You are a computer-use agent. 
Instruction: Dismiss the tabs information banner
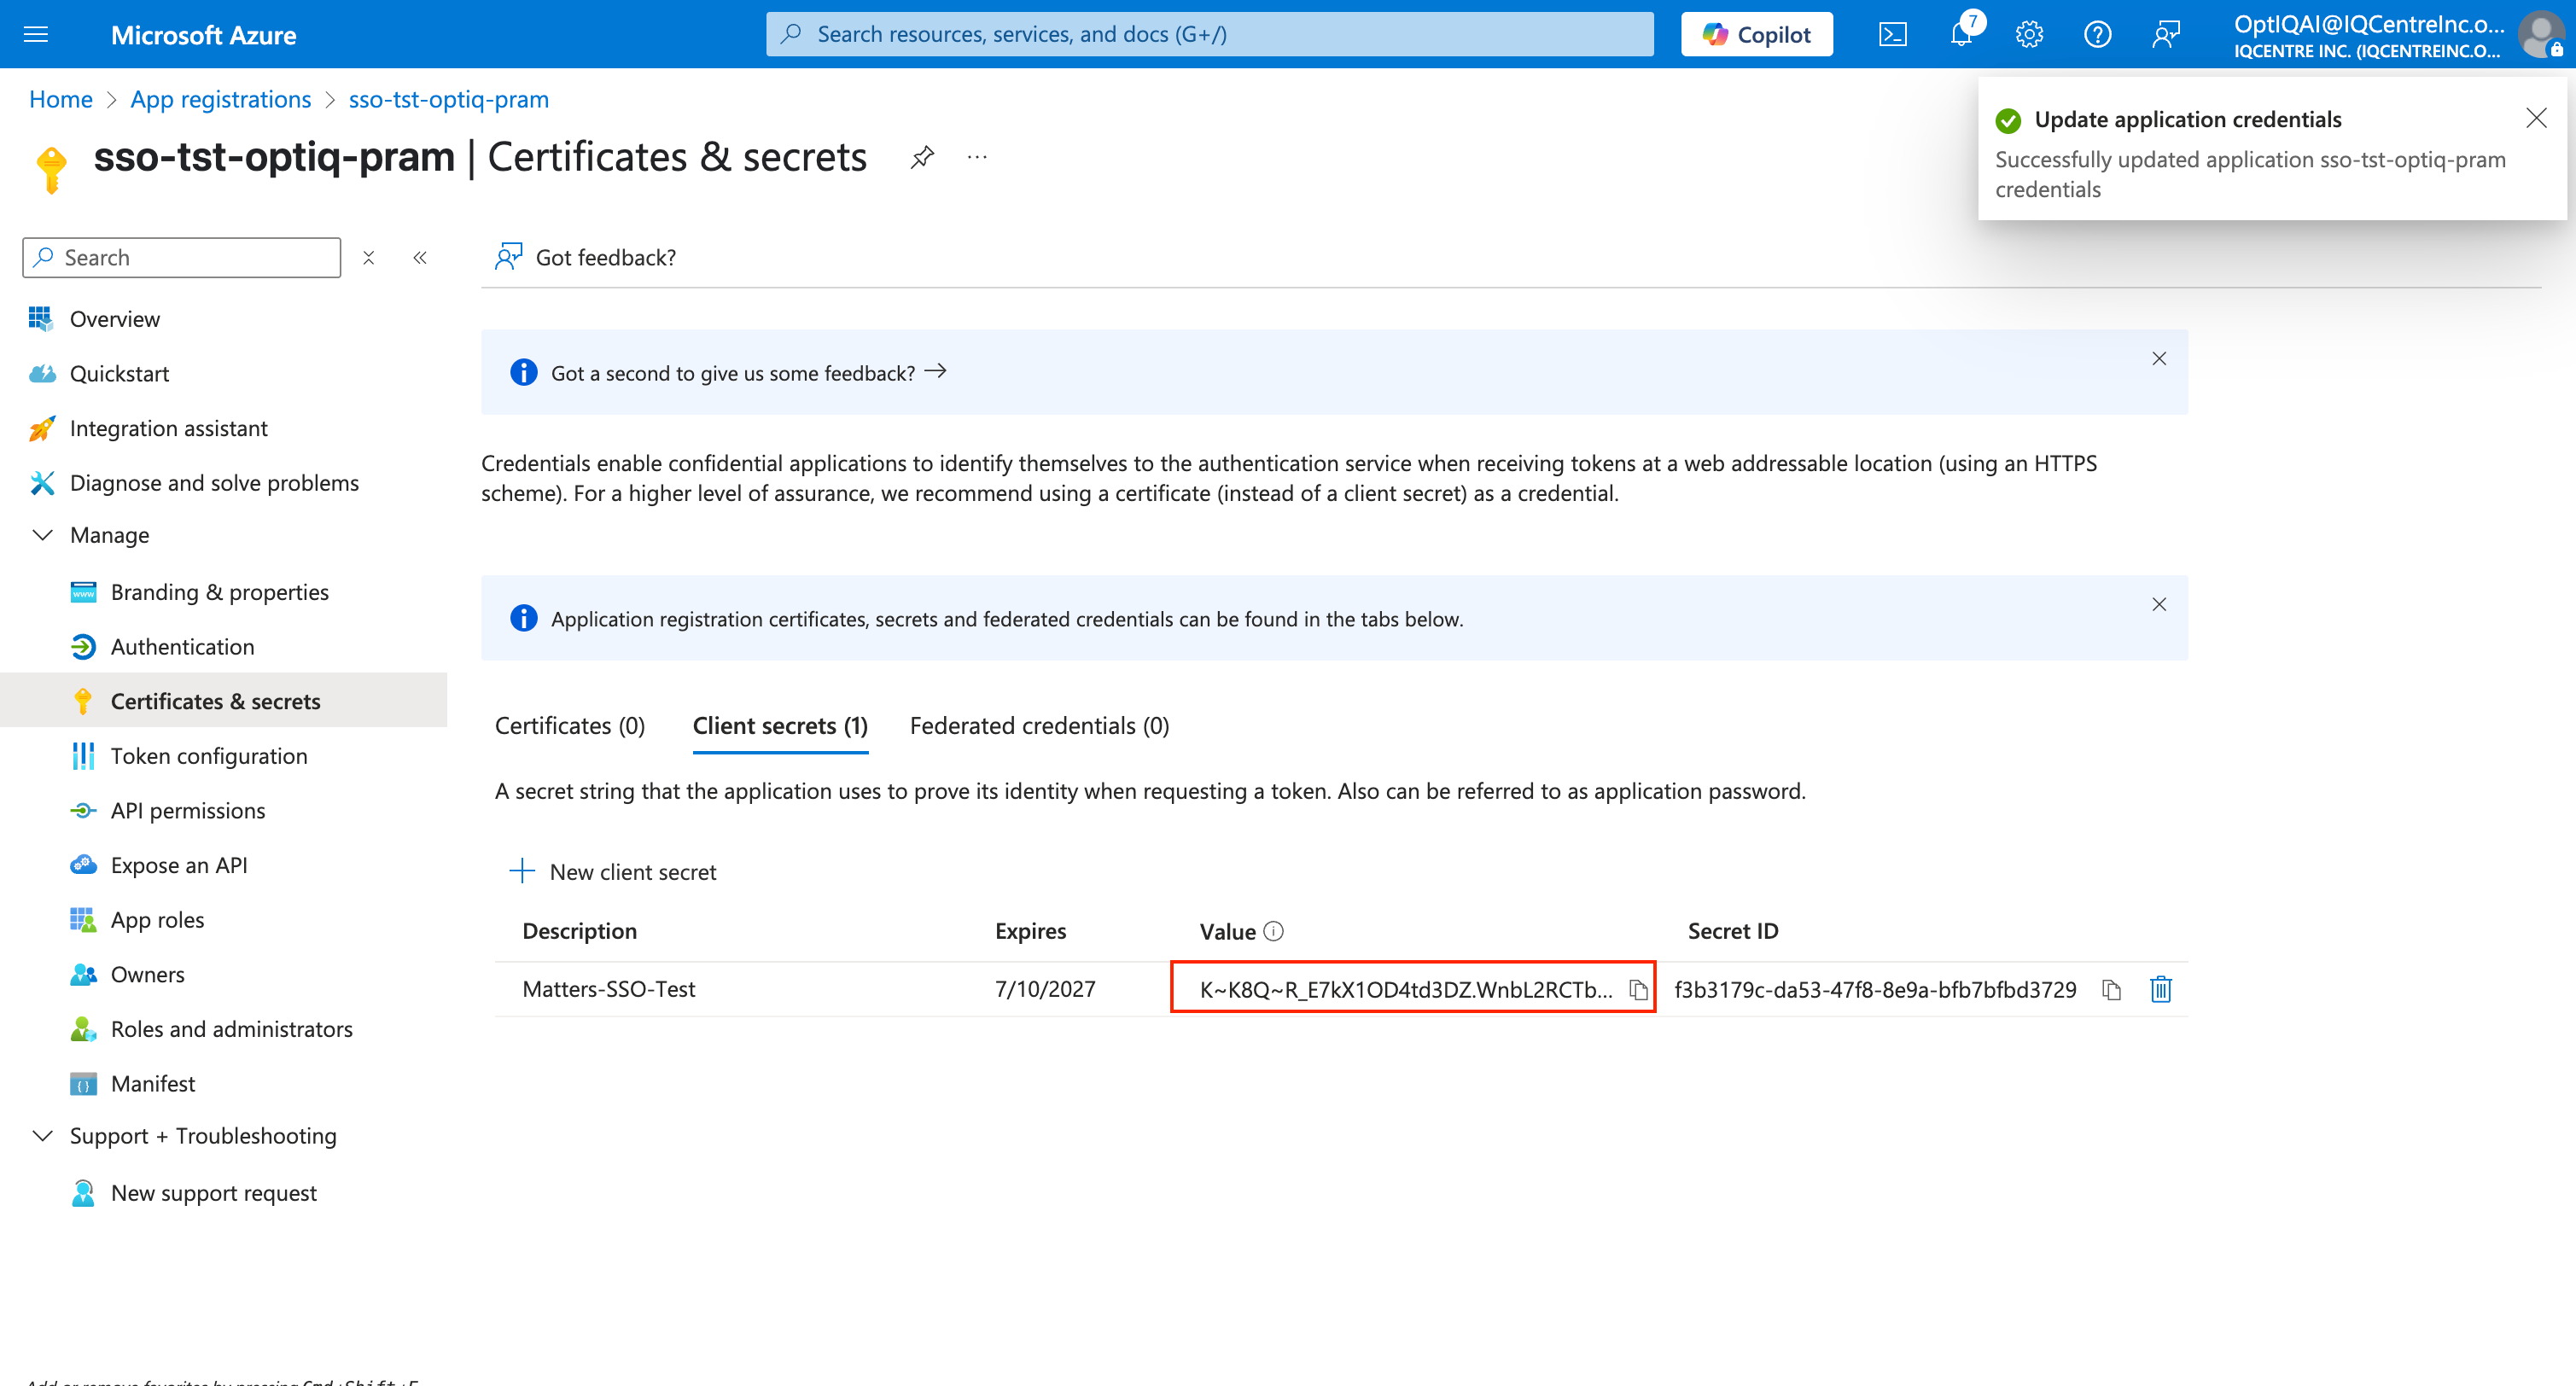[x=2159, y=604]
